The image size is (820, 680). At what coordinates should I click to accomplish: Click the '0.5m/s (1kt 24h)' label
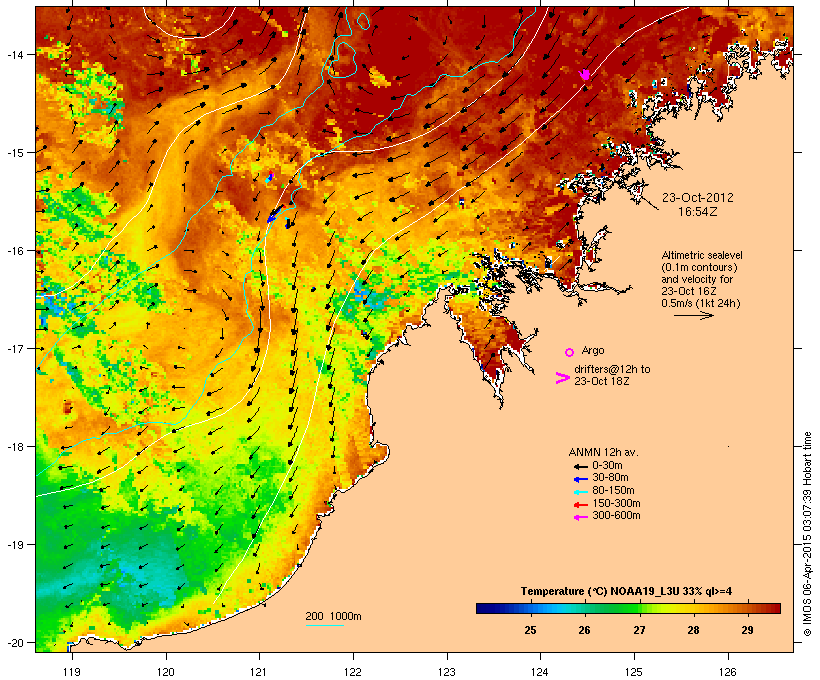[701, 303]
